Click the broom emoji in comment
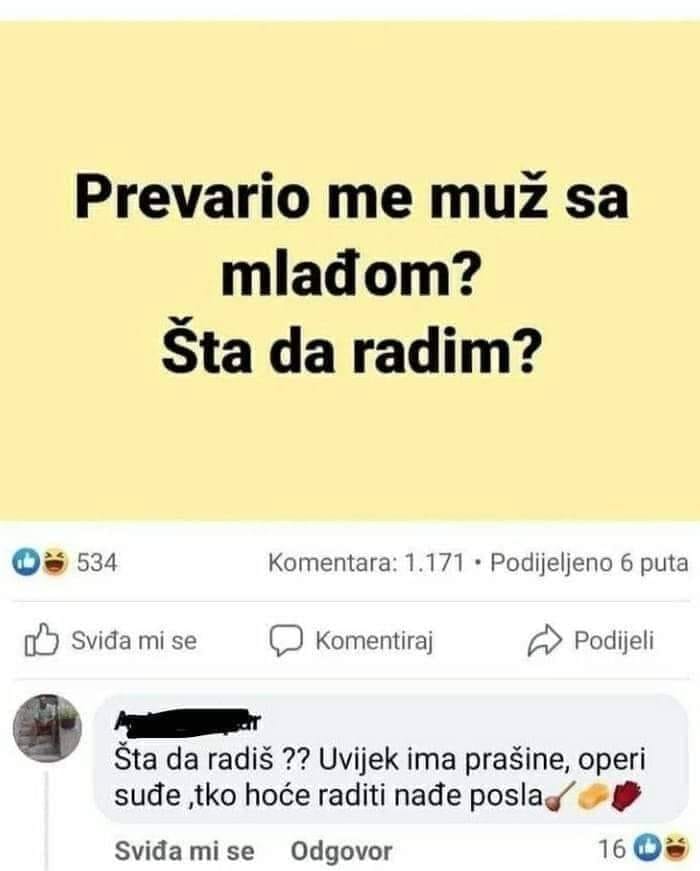This screenshot has height=871, width=700. tap(559, 797)
